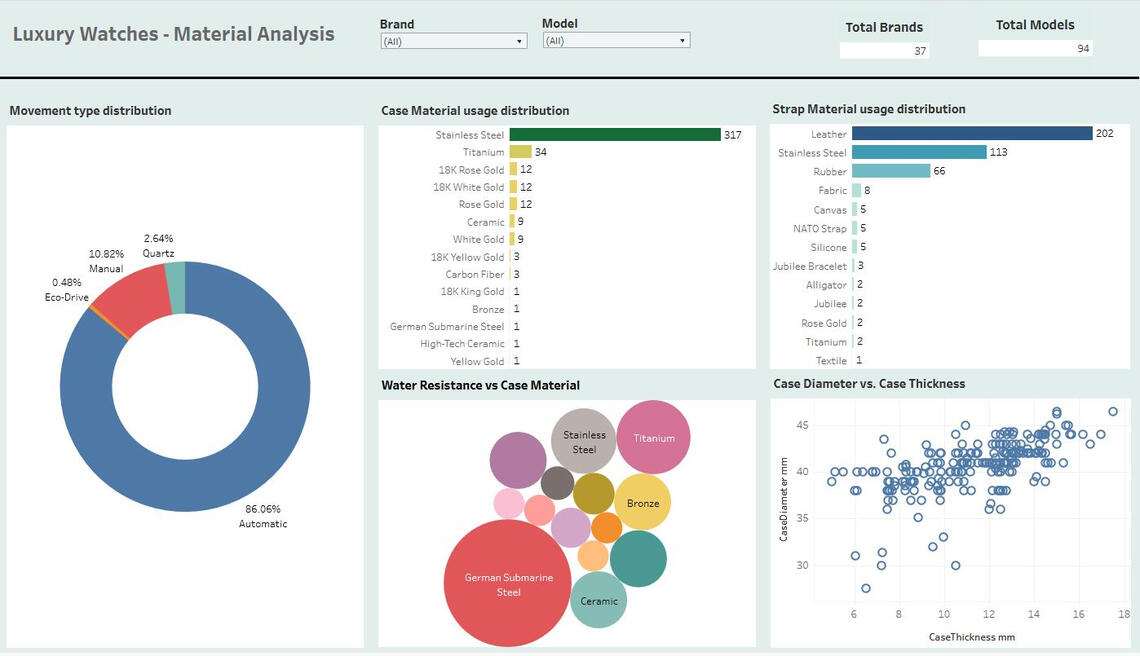Select the pink Titanium bubble
The height and width of the screenshot is (656, 1140).
(654, 437)
